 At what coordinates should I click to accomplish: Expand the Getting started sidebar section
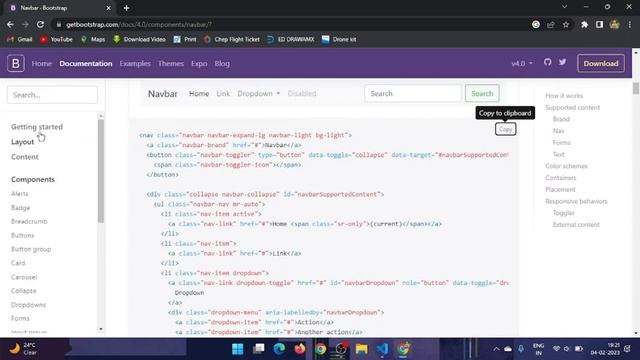(37, 127)
